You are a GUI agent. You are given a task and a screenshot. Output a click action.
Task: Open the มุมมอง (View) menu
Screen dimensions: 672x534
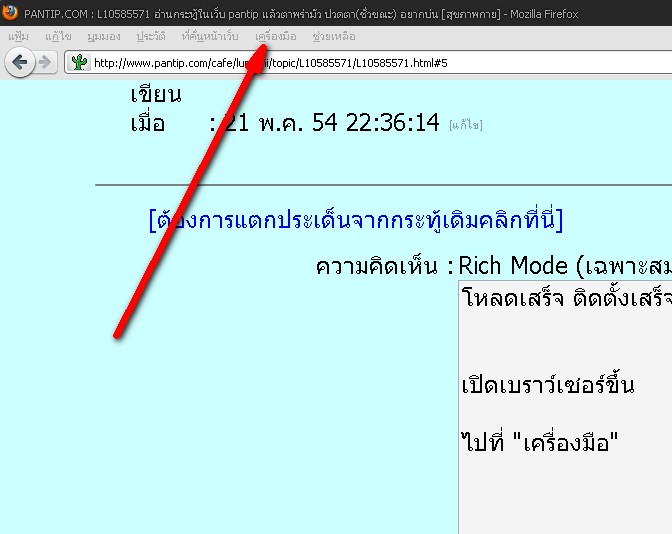coord(104,36)
